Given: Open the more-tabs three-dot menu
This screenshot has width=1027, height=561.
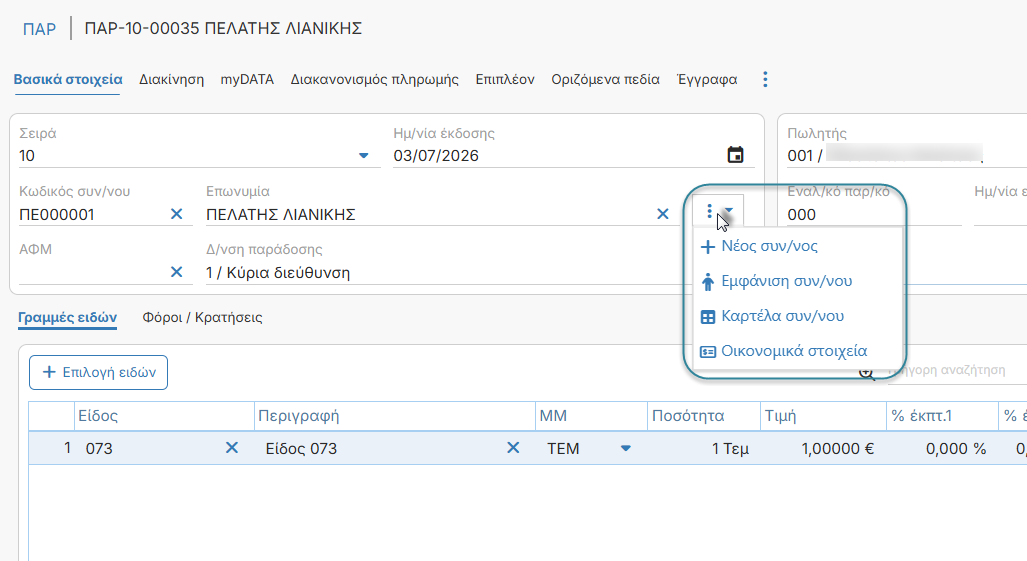Looking at the screenshot, I should pos(765,79).
